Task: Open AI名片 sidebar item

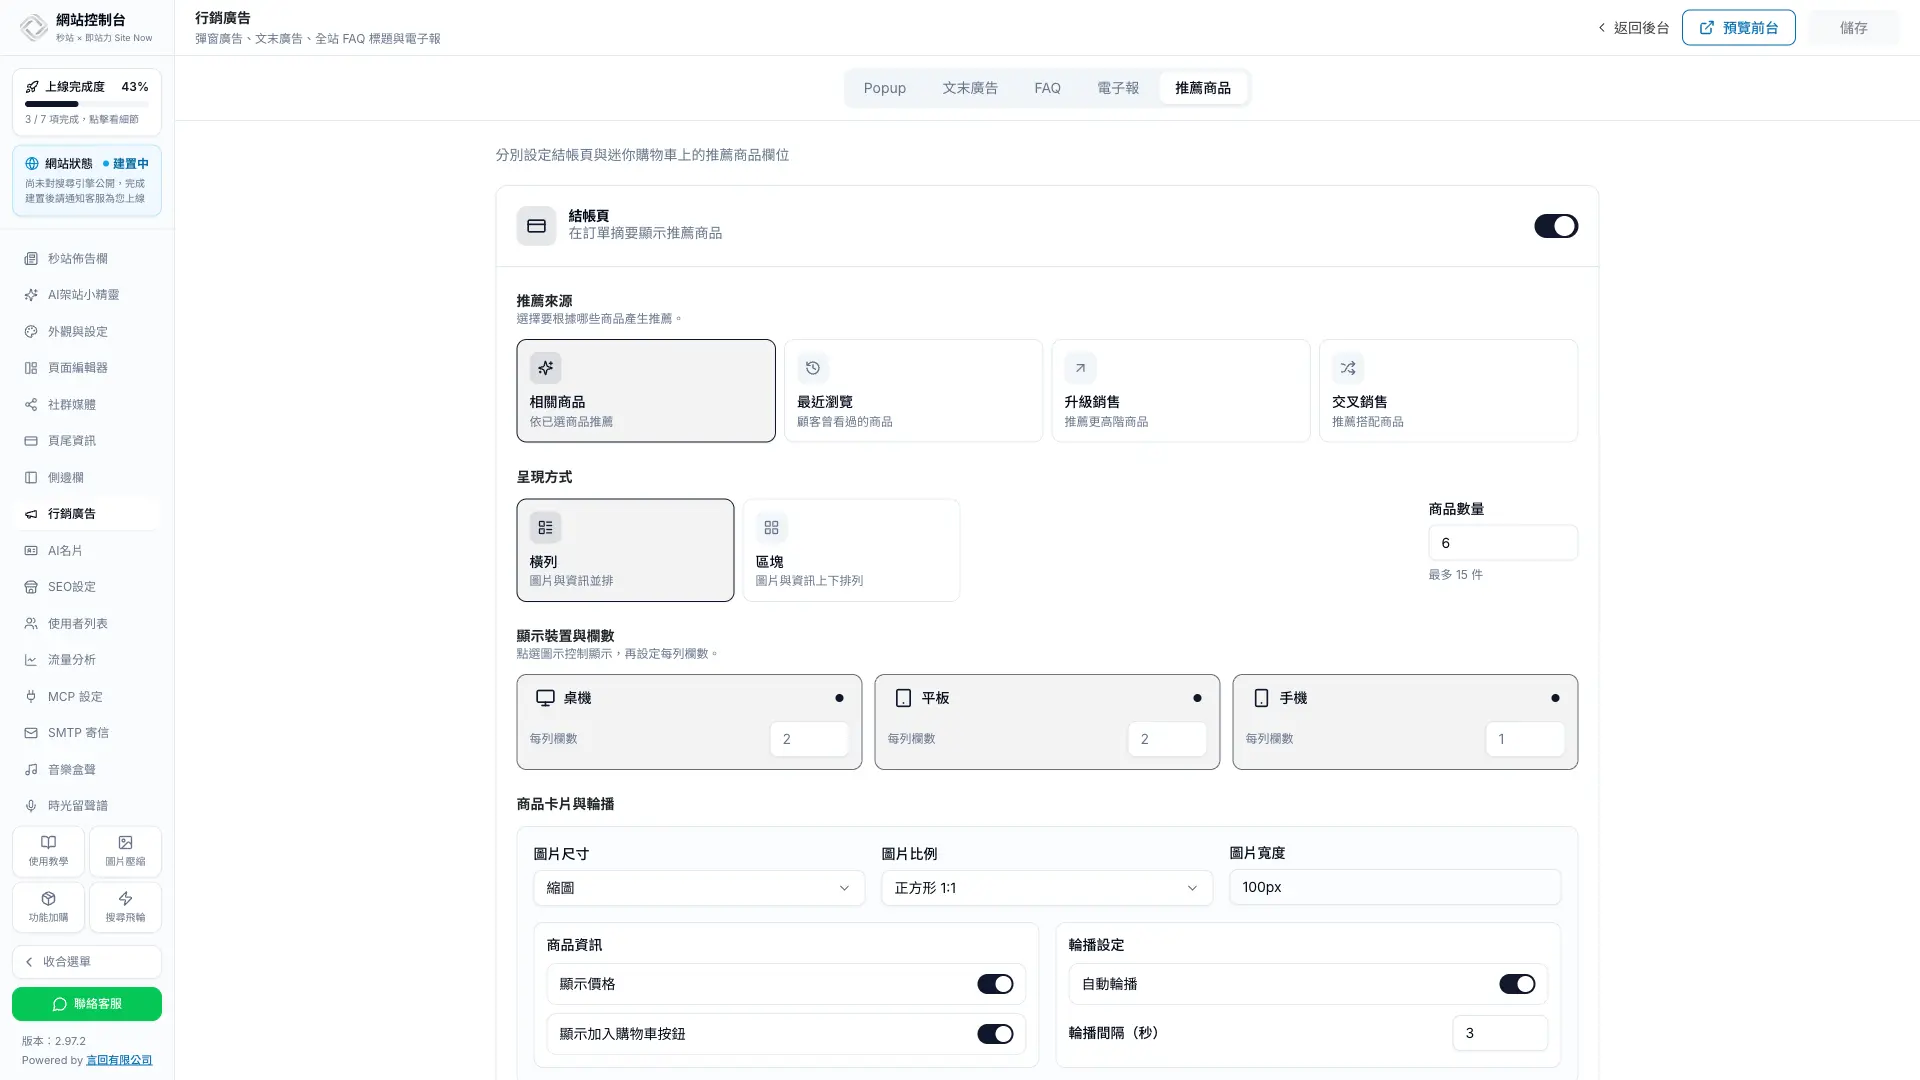Action: pos(87,550)
